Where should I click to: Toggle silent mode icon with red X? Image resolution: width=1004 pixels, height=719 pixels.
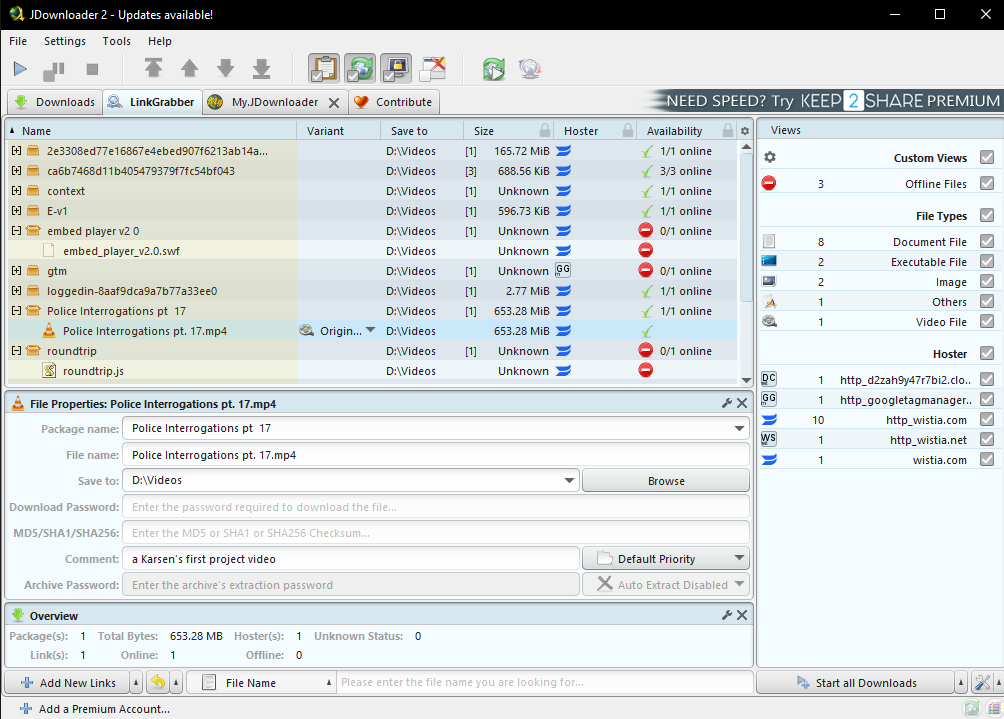pos(432,68)
